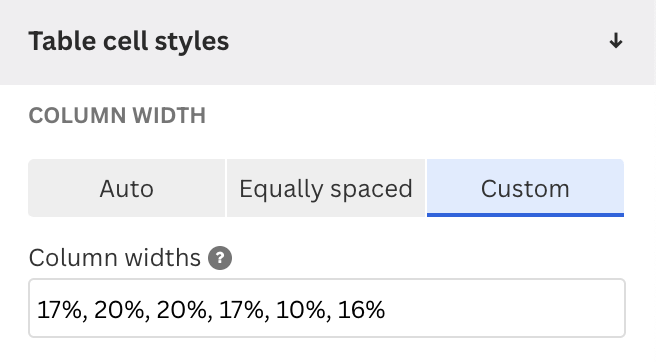The height and width of the screenshot is (364, 656).
Task: Click the Column widths label
Action: 115,258
